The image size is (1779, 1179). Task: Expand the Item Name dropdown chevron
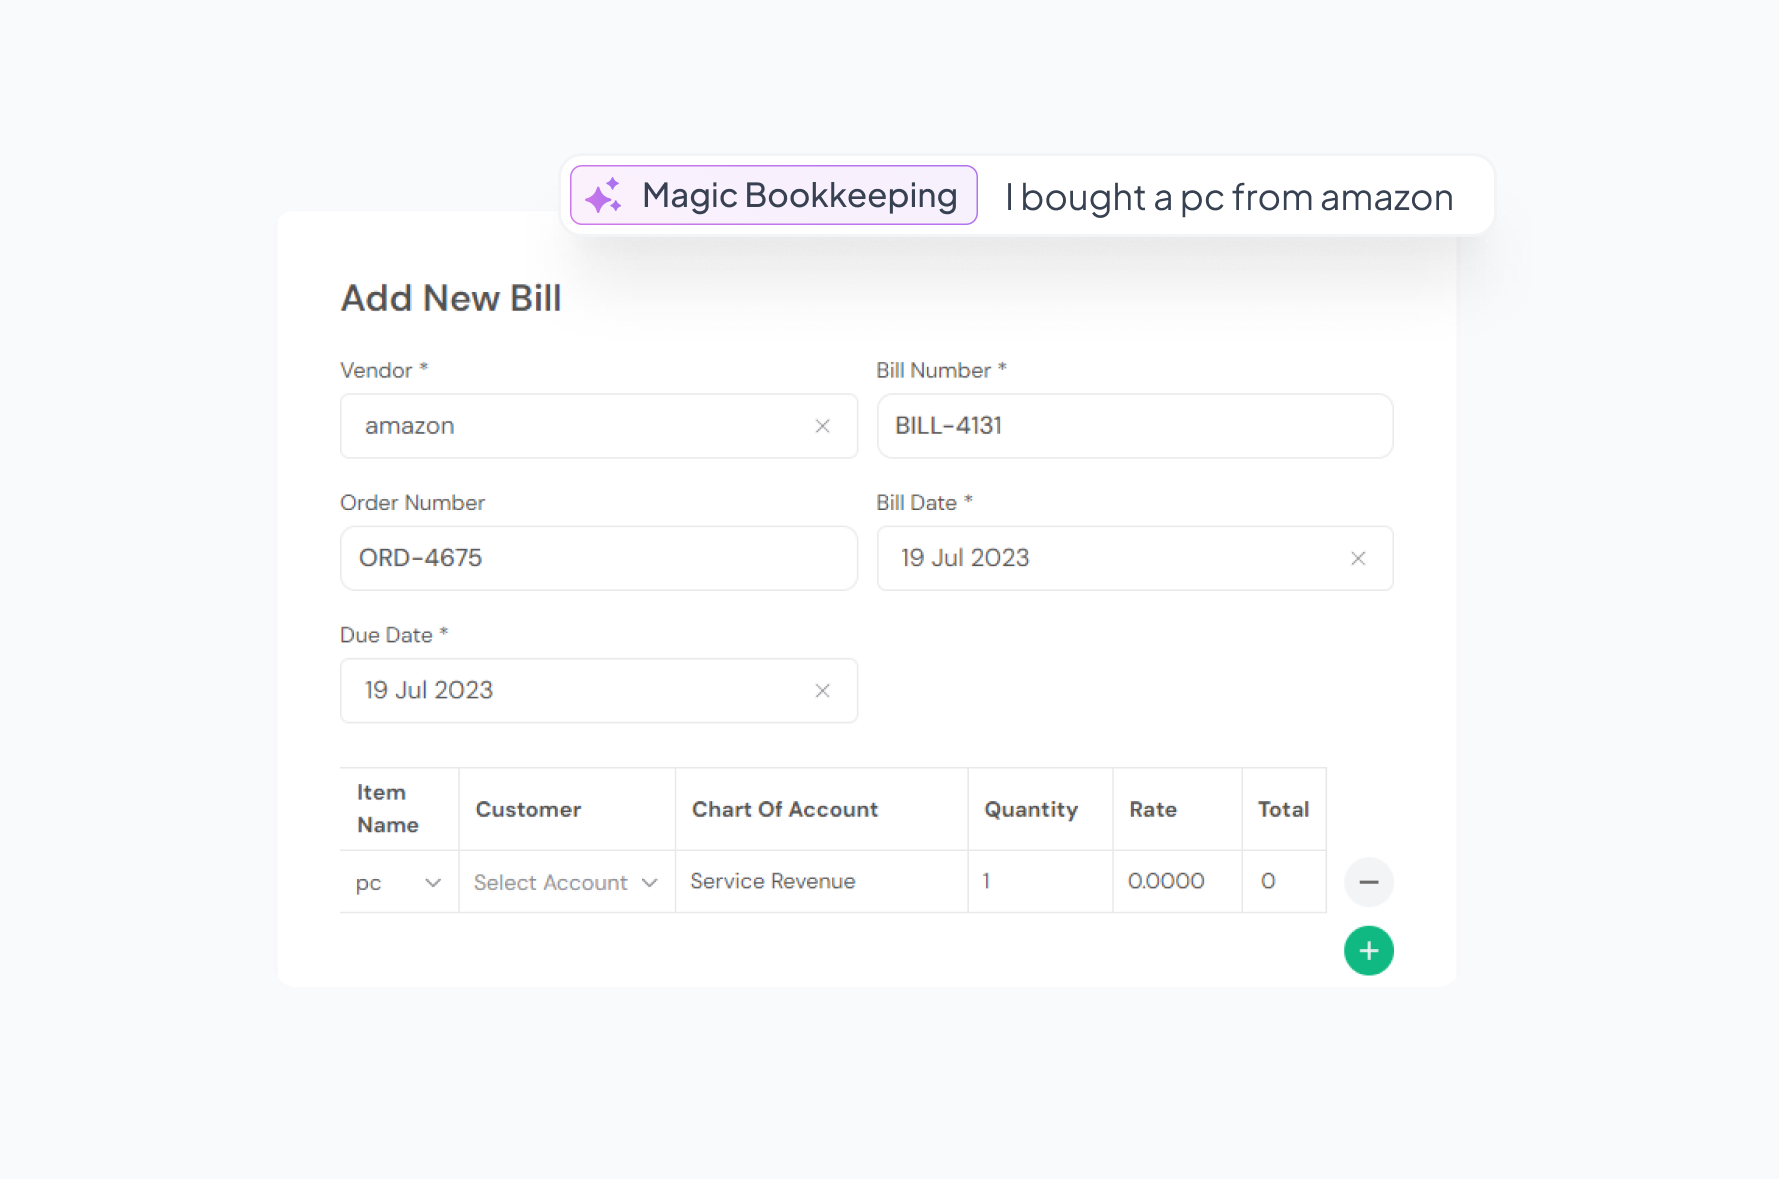click(x=433, y=883)
